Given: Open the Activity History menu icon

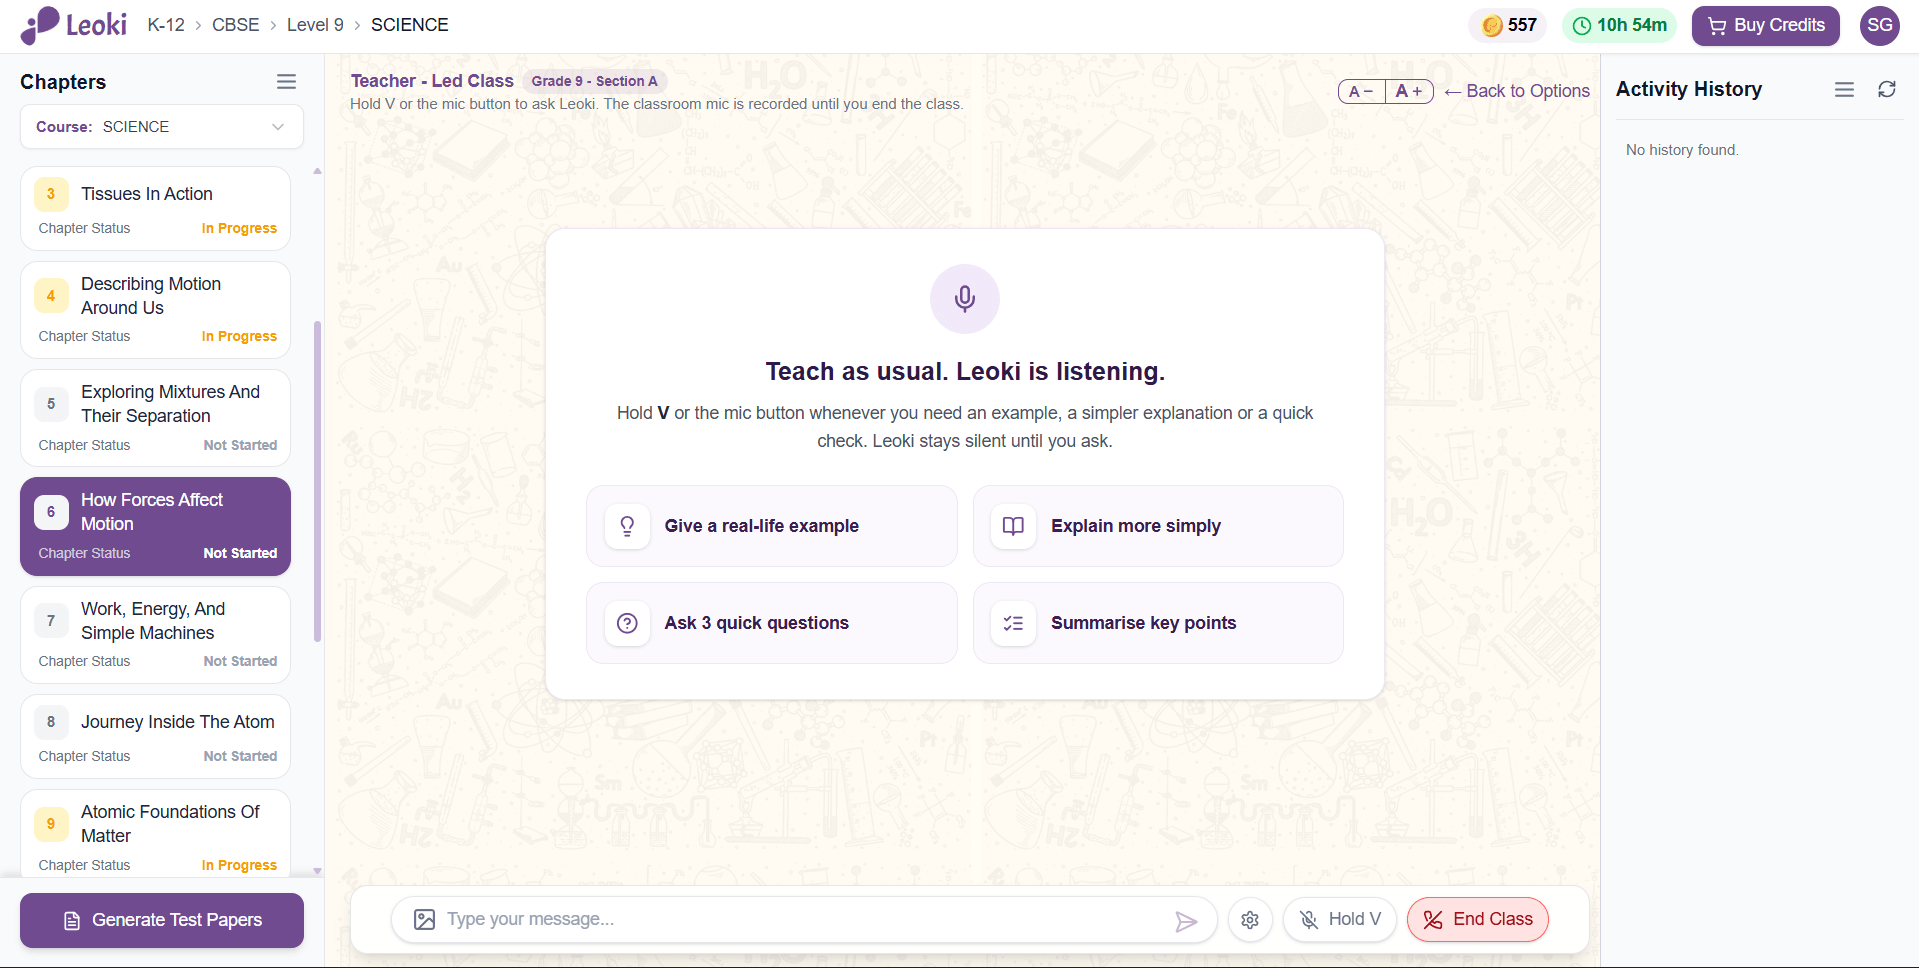Looking at the screenshot, I should pyautogui.click(x=1844, y=90).
